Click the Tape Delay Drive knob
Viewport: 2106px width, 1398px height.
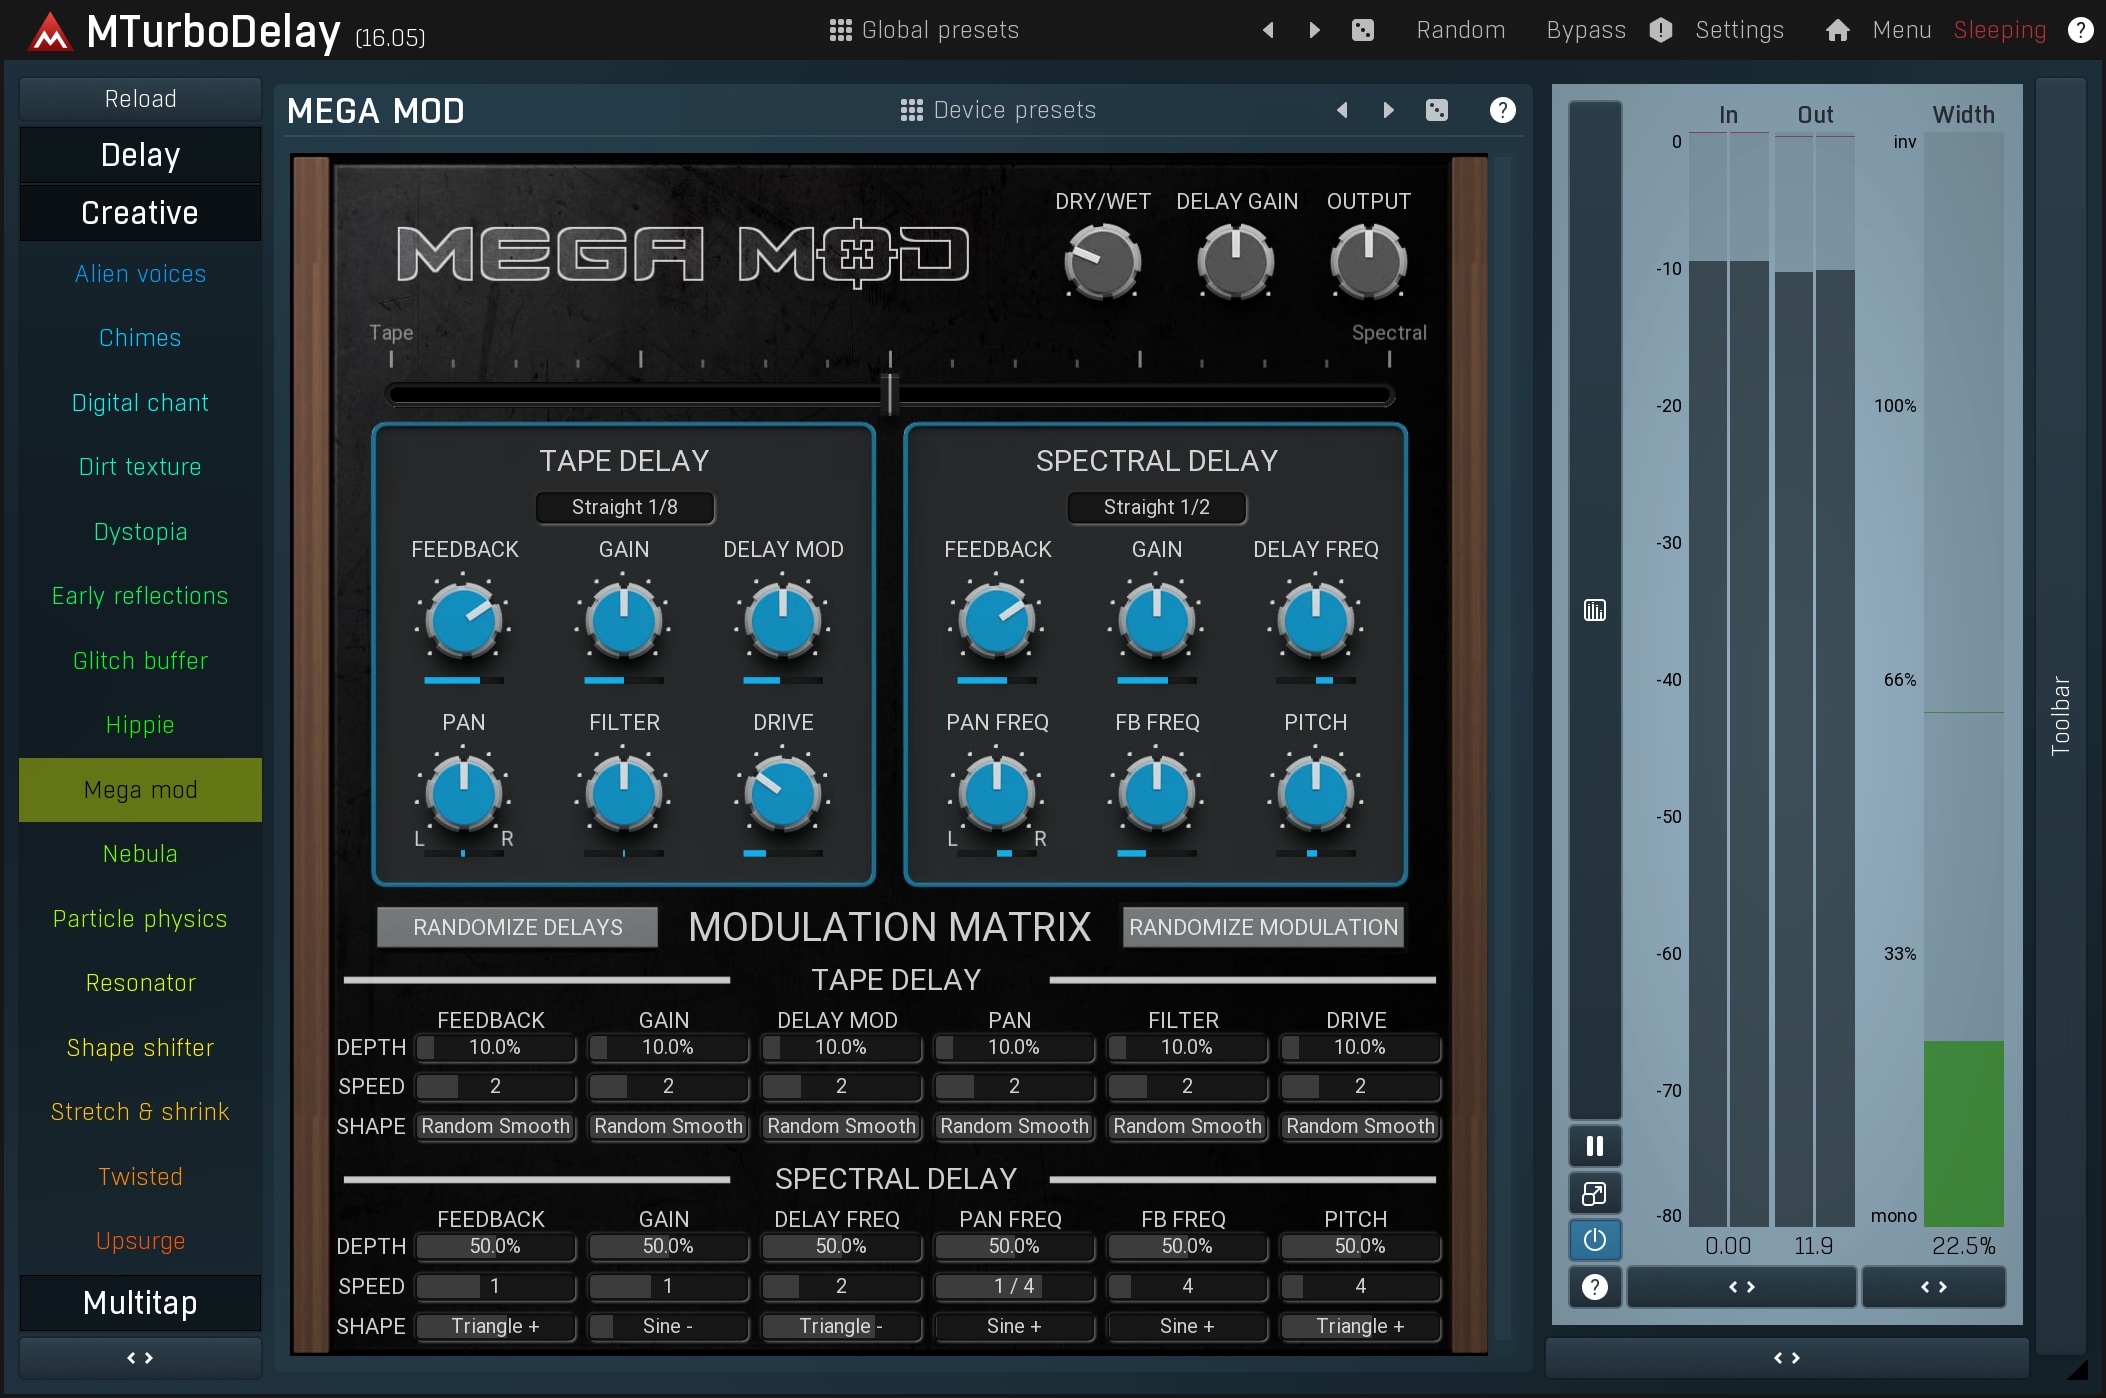pos(783,794)
